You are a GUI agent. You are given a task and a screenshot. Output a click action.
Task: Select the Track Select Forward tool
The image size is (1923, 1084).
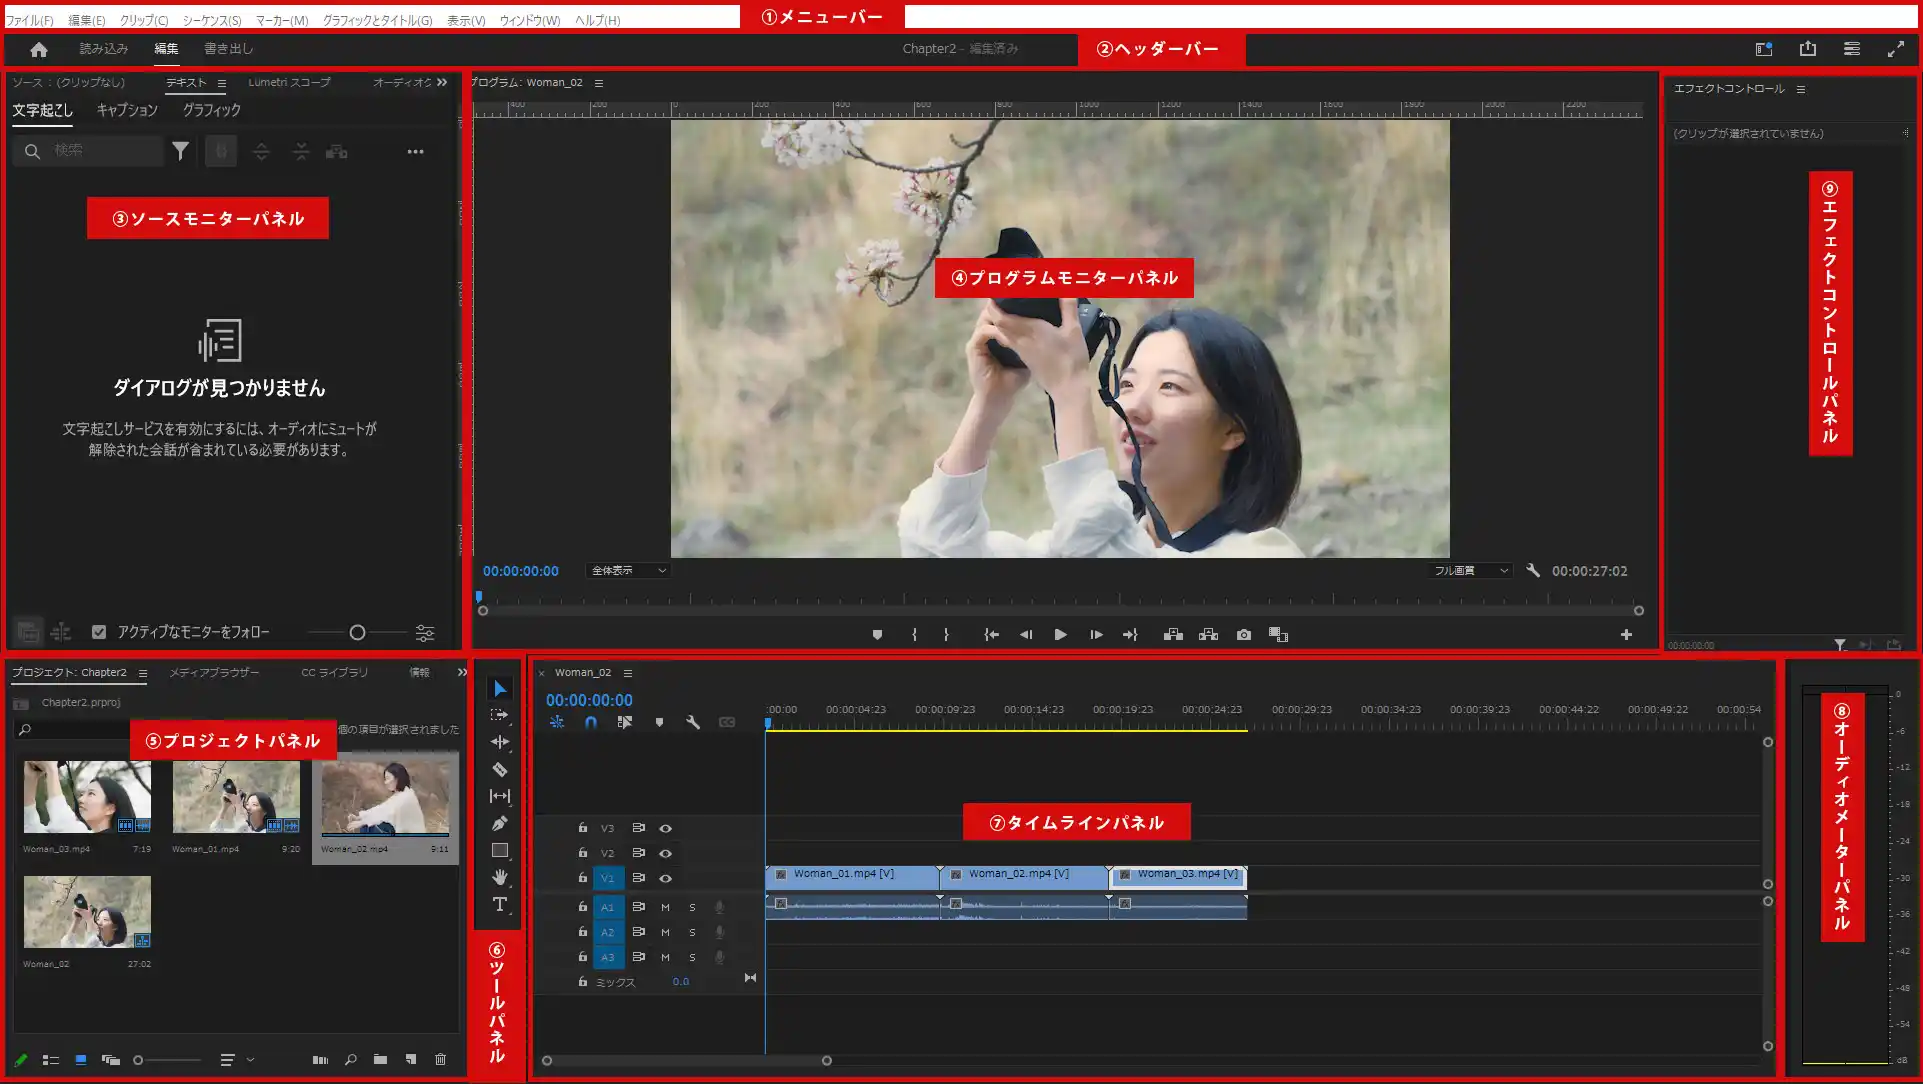point(499,715)
